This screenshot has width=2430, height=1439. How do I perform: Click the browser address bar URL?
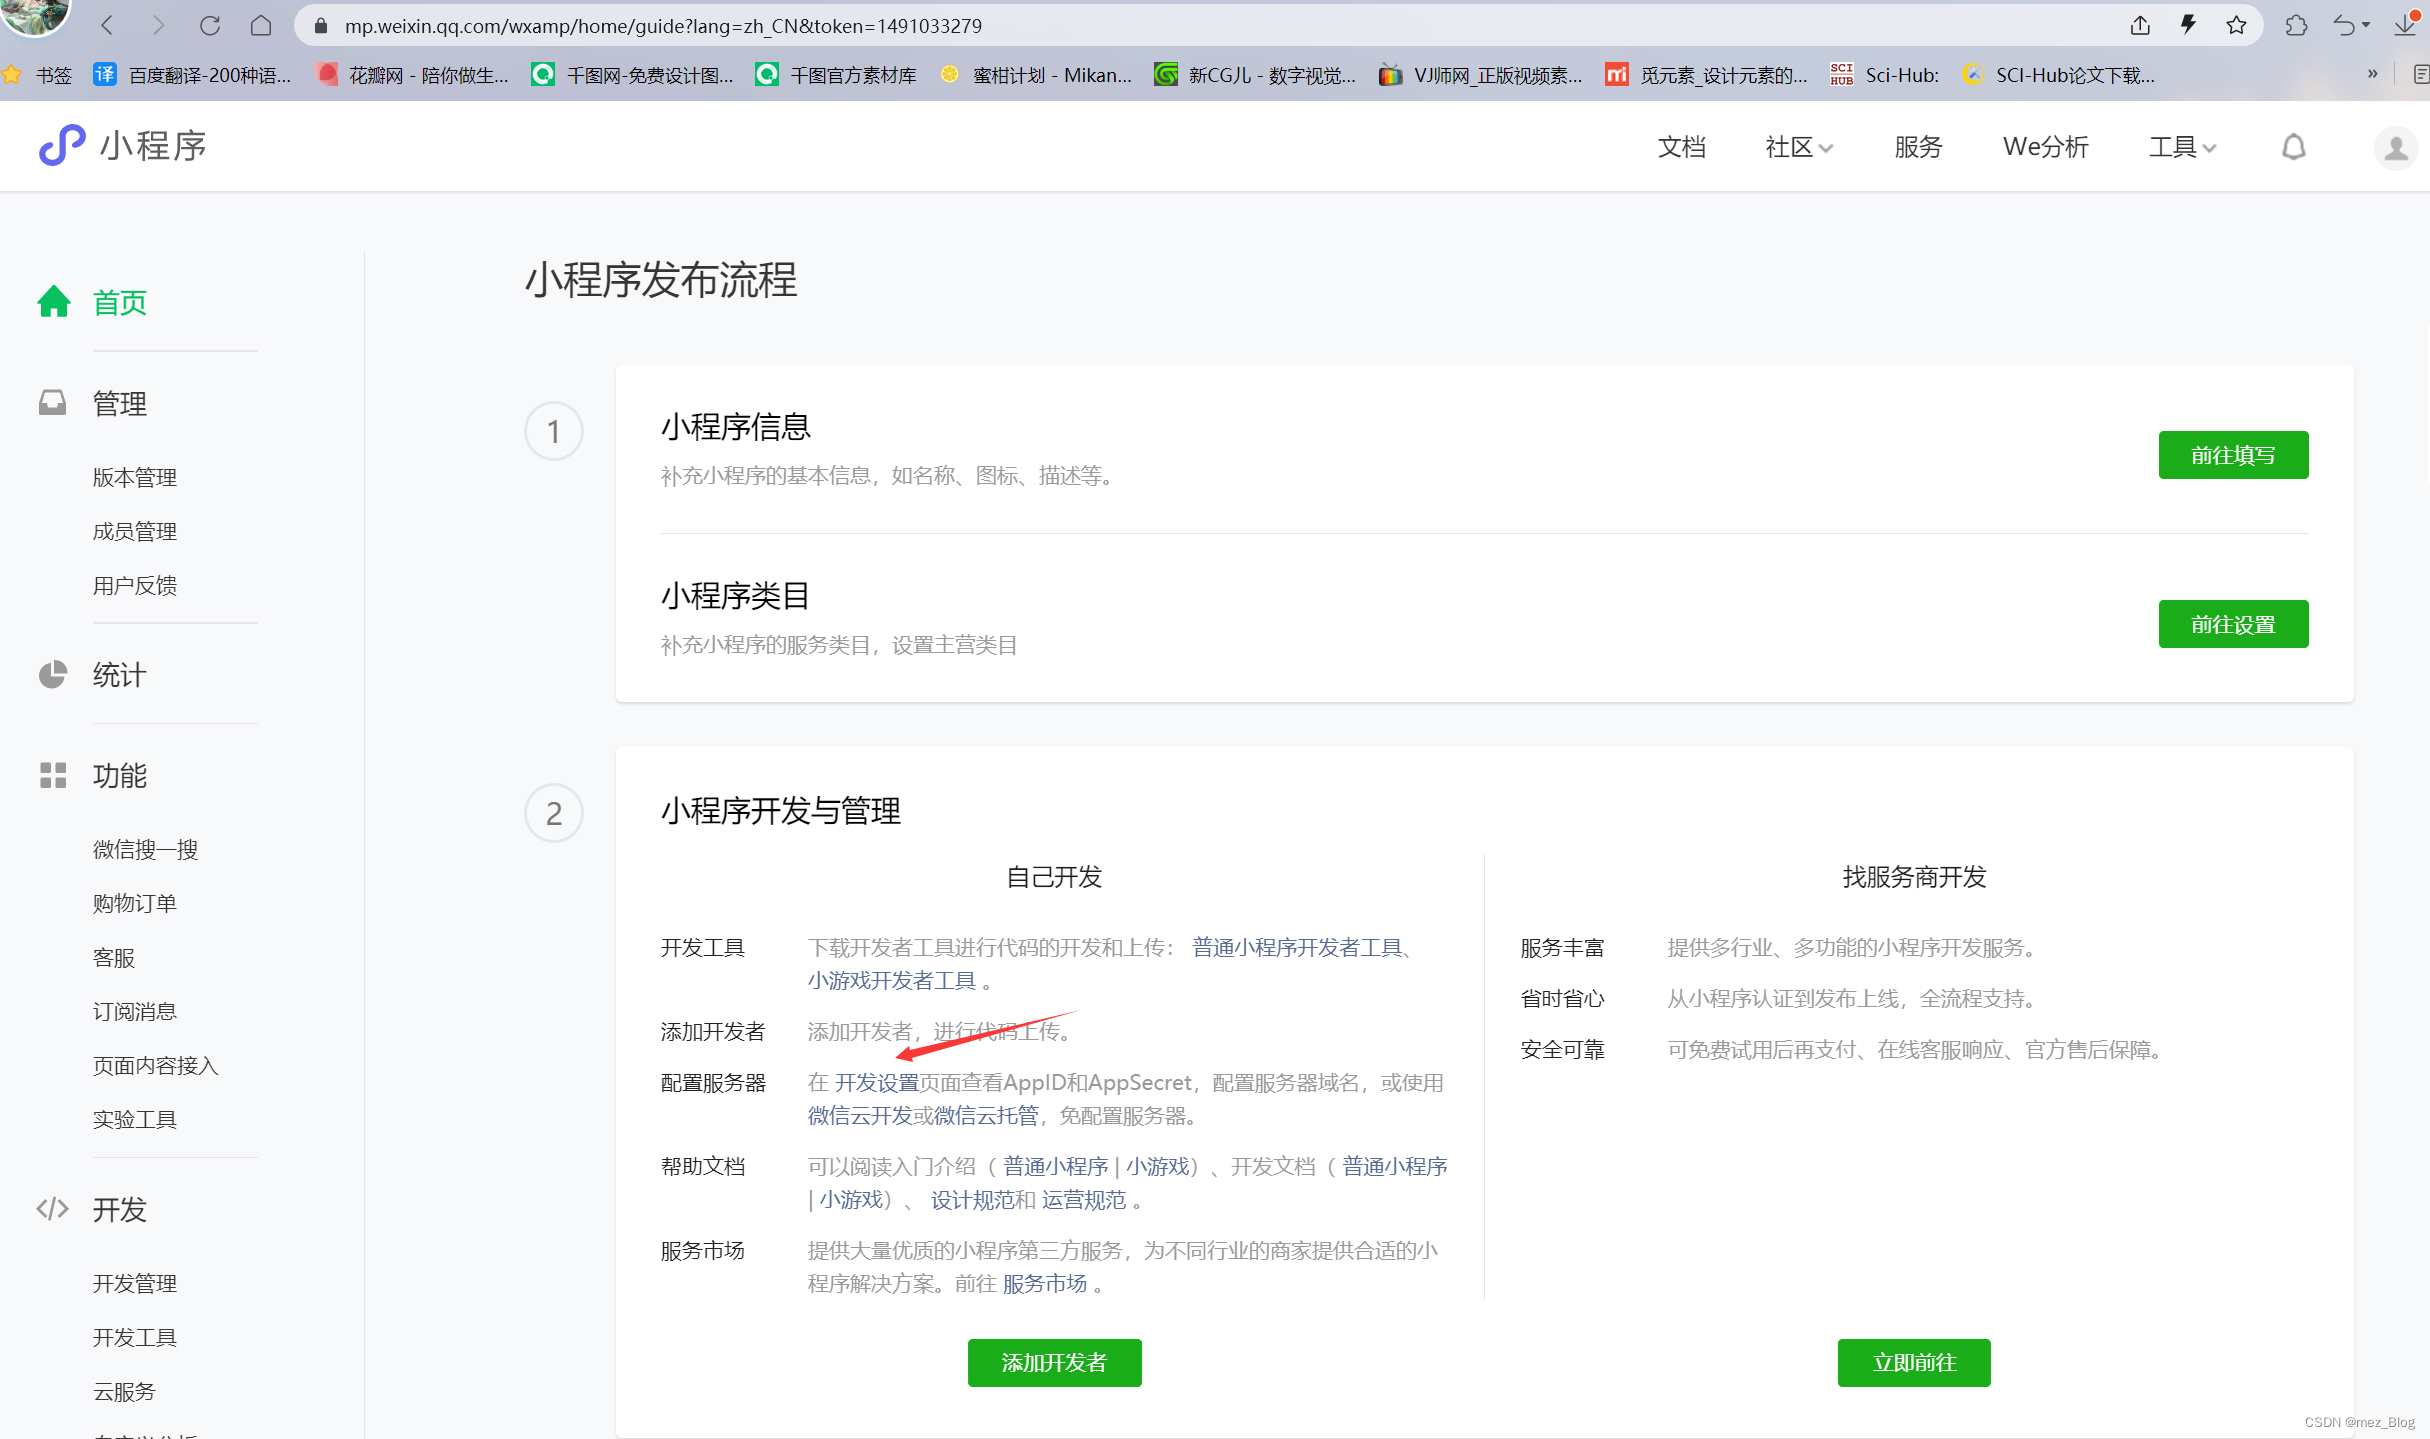tap(662, 26)
